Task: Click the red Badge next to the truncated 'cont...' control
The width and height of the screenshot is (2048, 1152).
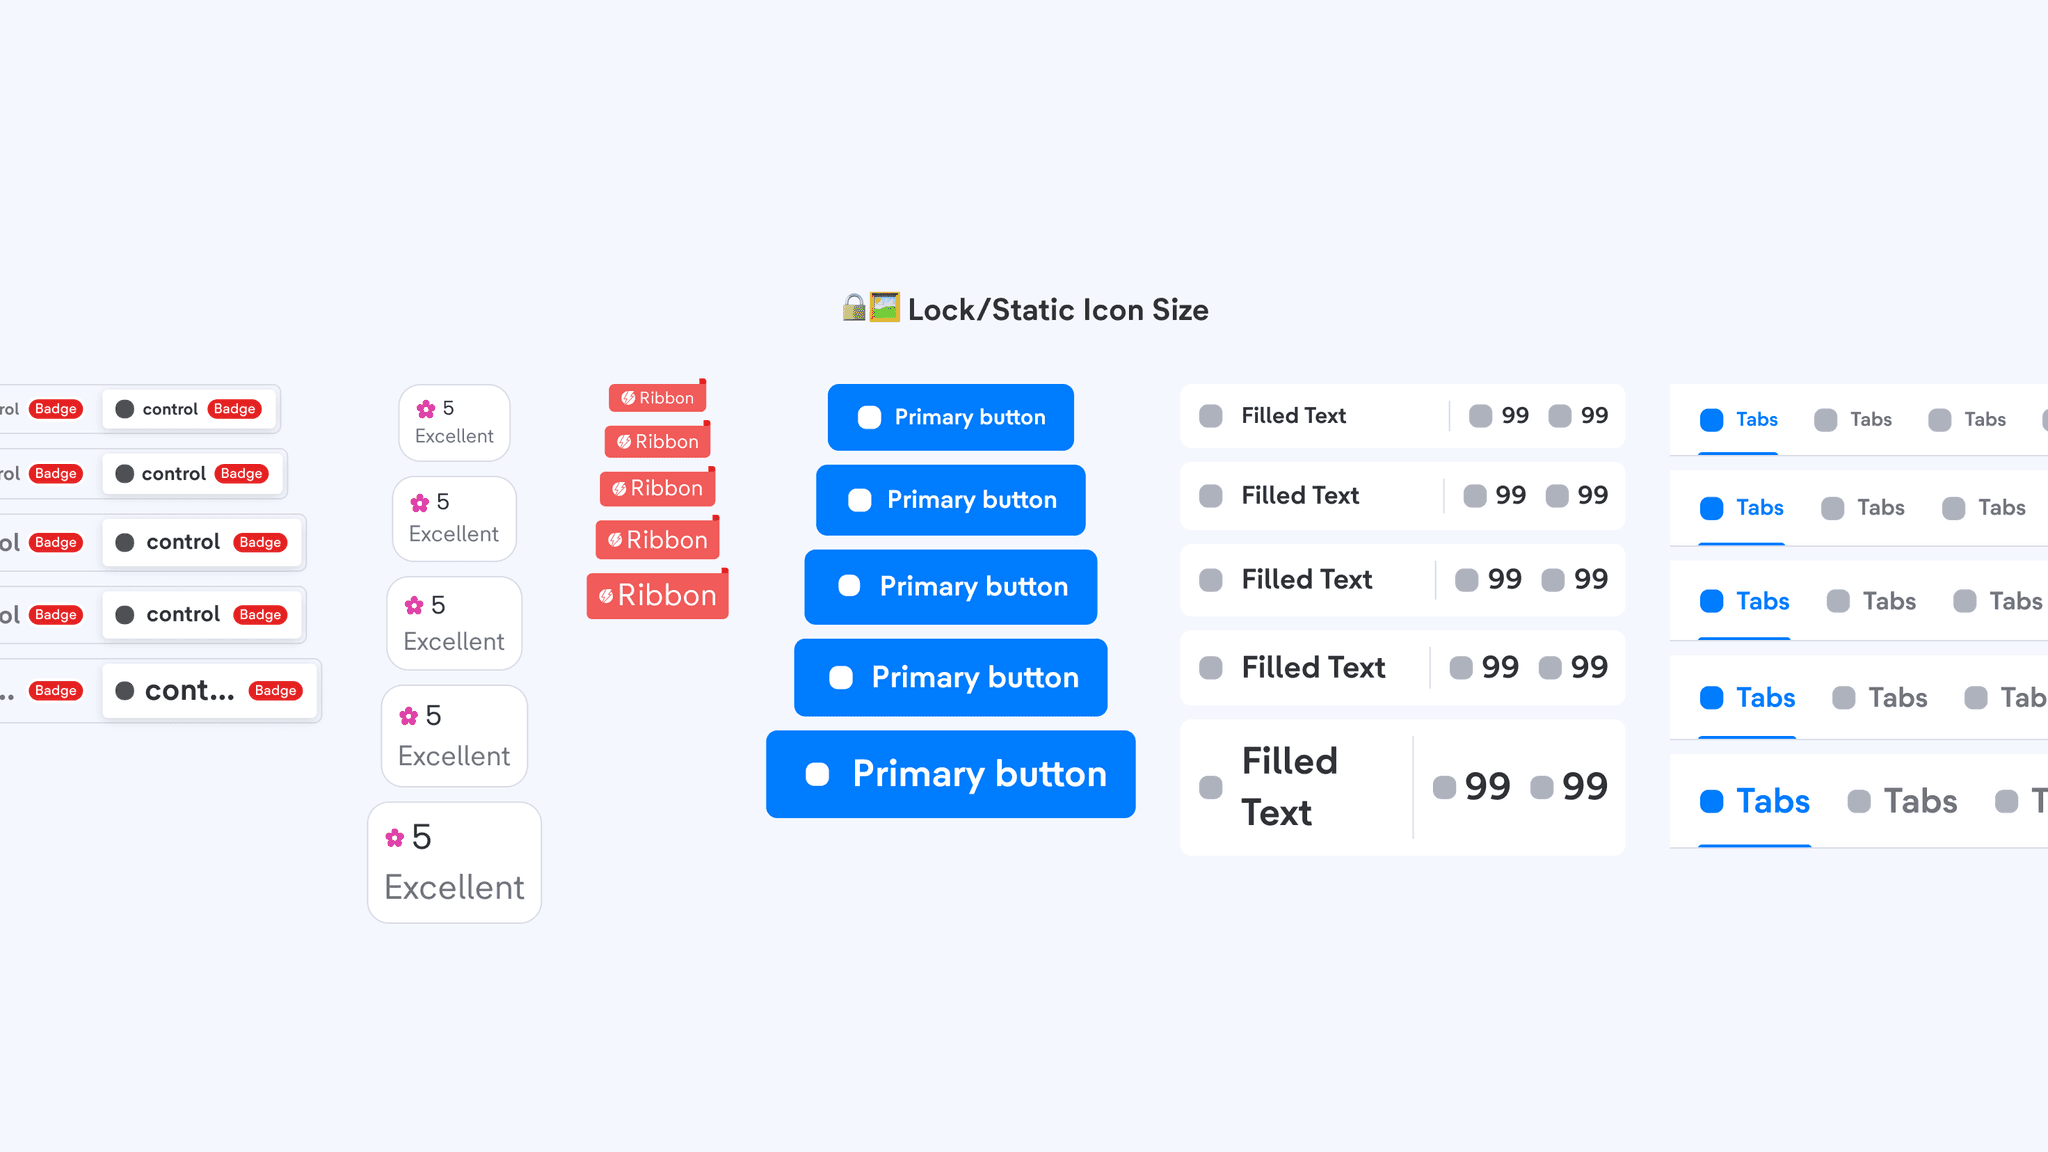Action: 275,690
